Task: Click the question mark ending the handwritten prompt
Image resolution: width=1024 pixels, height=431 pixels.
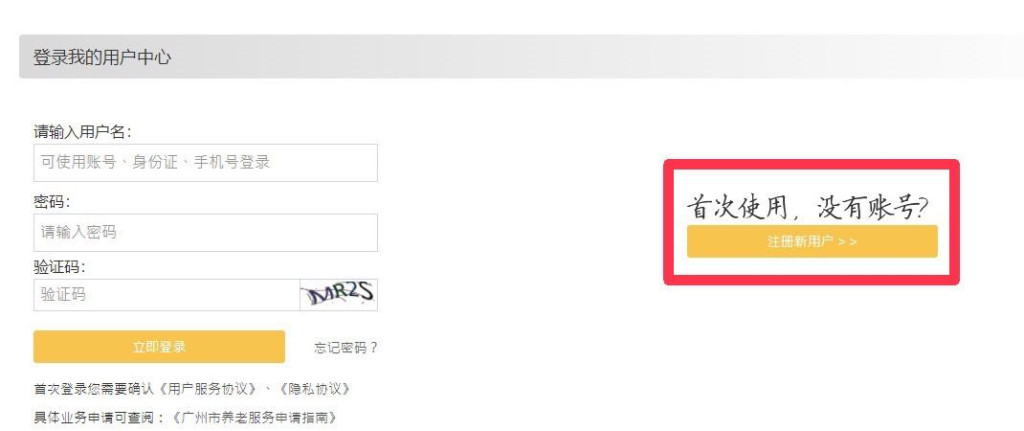Action: pos(922,209)
